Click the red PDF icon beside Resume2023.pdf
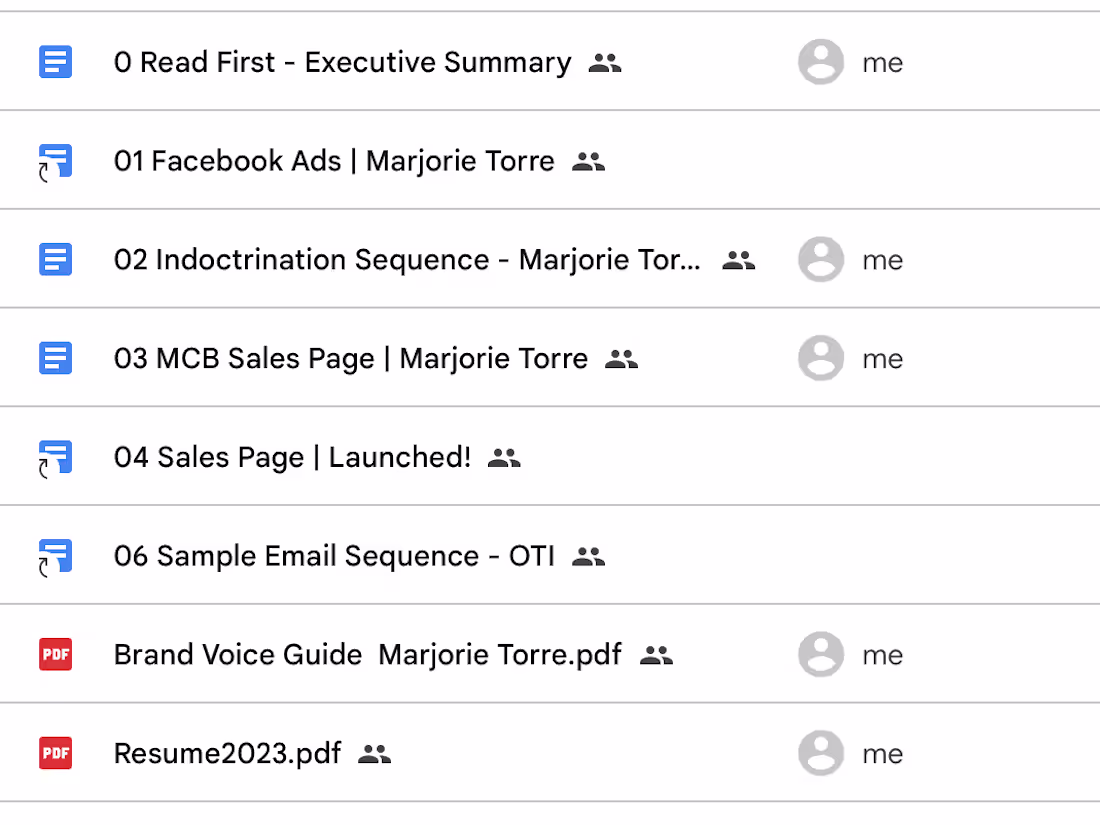This screenshot has height=825, width=1100. (56, 753)
